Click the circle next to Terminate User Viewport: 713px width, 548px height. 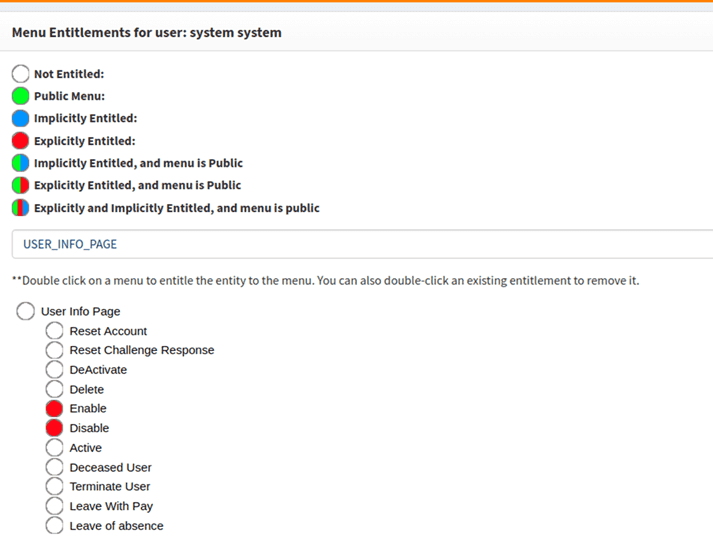click(55, 487)
